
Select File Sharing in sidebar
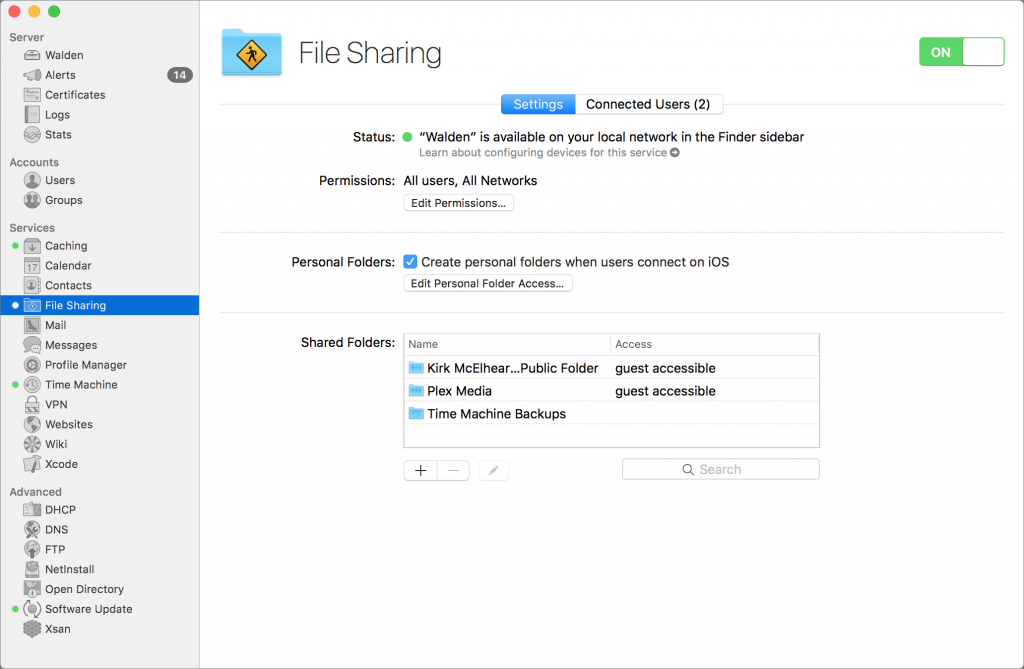pyautogui.click(x=100, y=305)
